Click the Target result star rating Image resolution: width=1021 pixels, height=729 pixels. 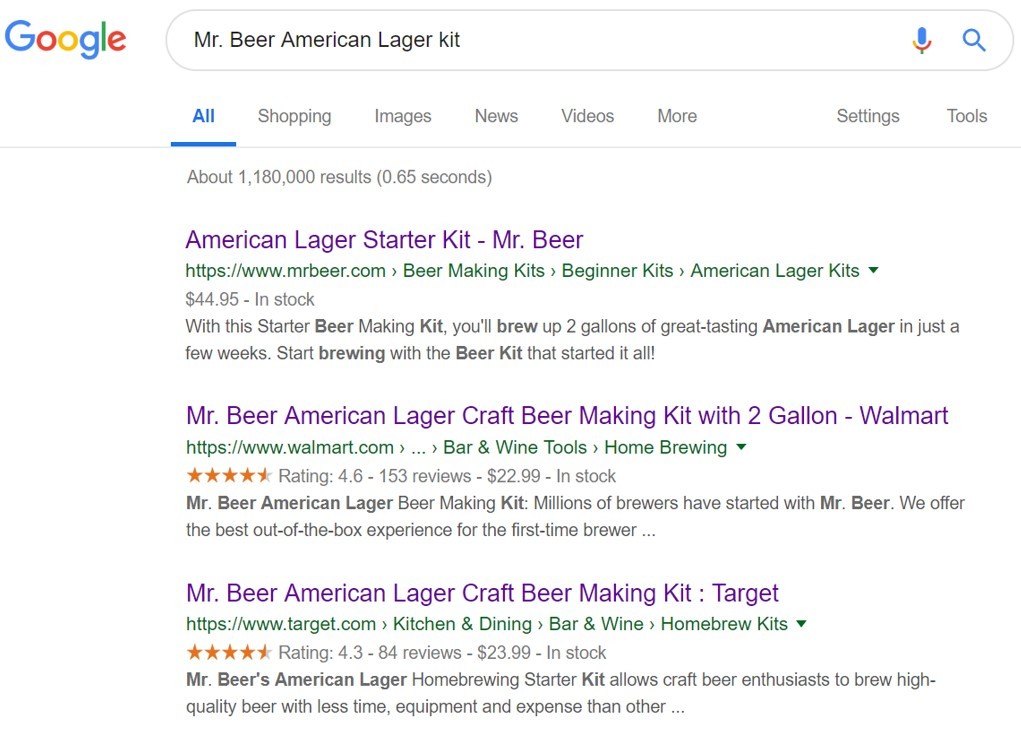click(229, 652)
